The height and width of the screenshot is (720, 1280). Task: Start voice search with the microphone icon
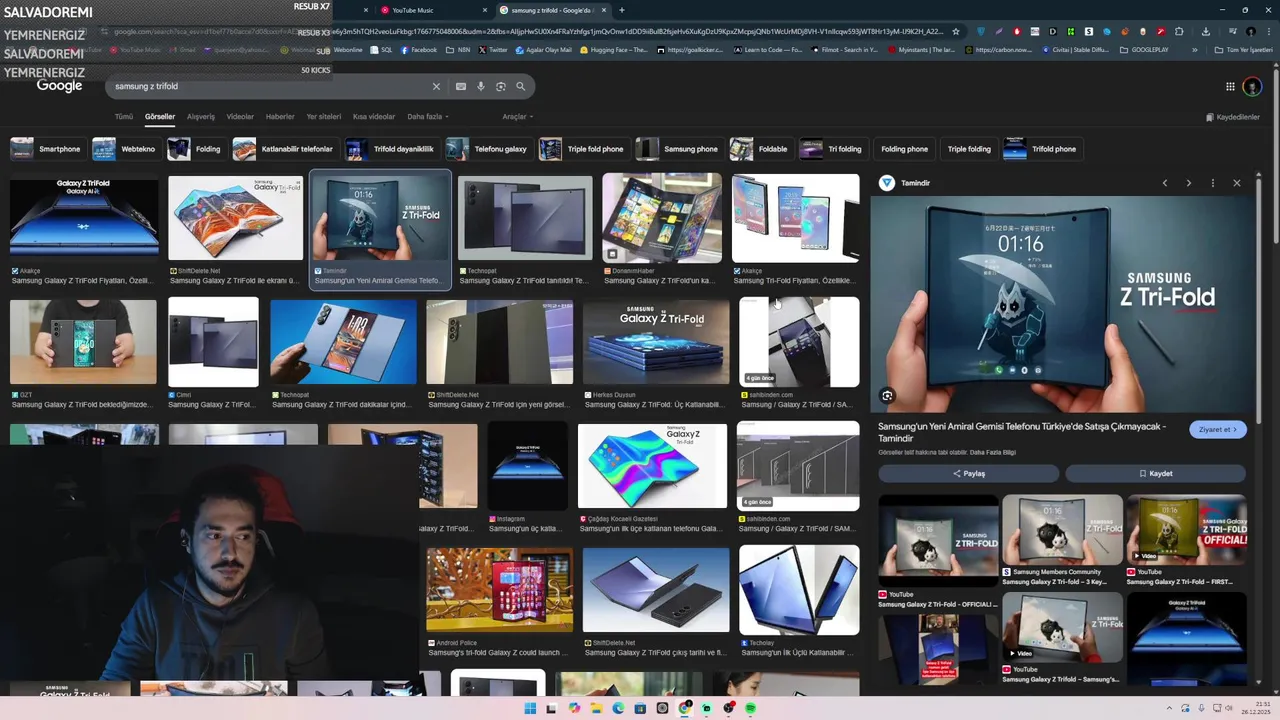481,86
